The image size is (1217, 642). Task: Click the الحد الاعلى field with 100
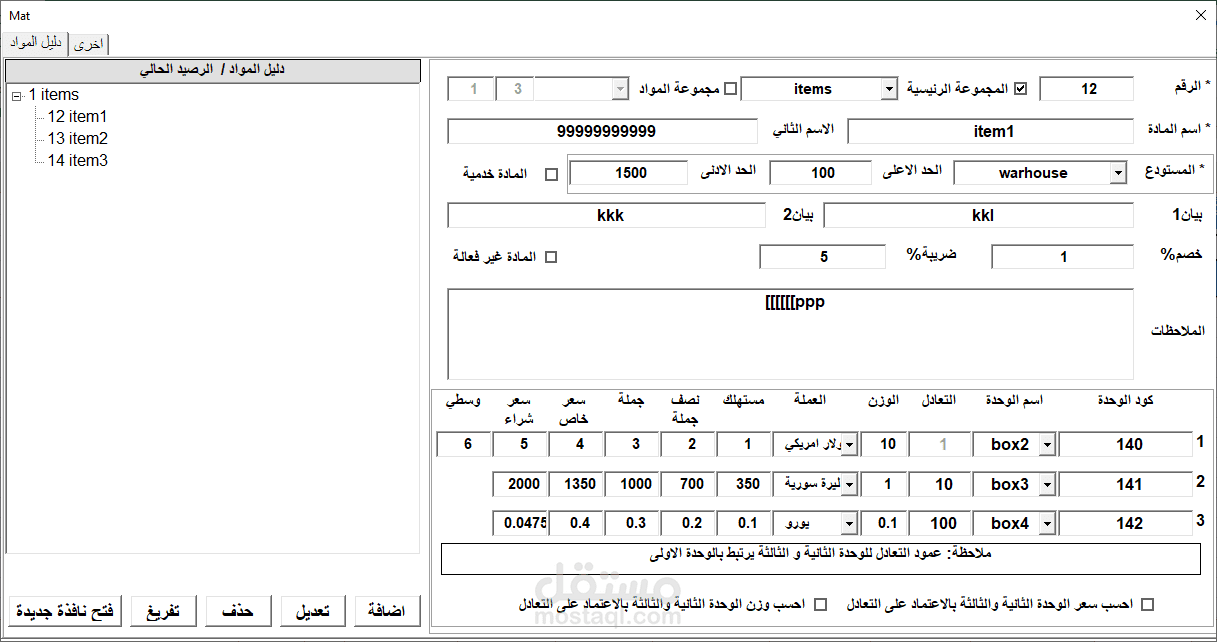820,173
